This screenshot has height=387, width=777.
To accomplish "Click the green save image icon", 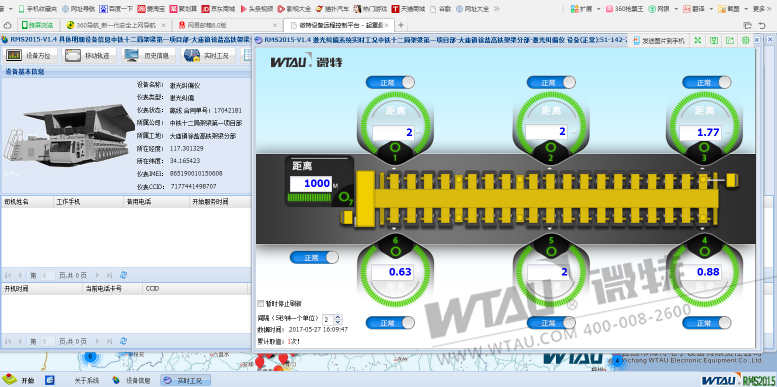I will pos(714,41).
